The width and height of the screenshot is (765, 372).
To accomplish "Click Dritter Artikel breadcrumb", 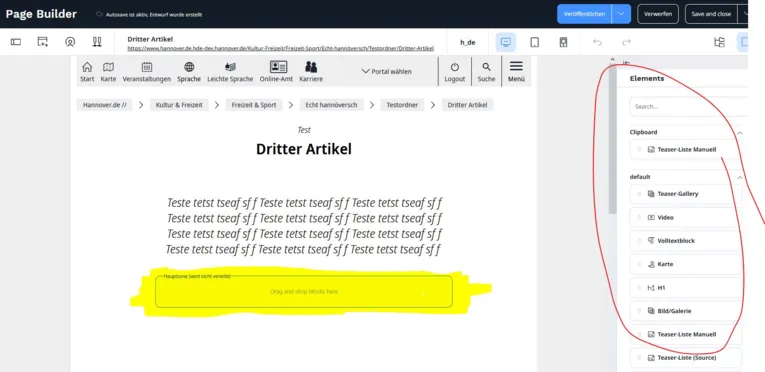I will (467, 105).
